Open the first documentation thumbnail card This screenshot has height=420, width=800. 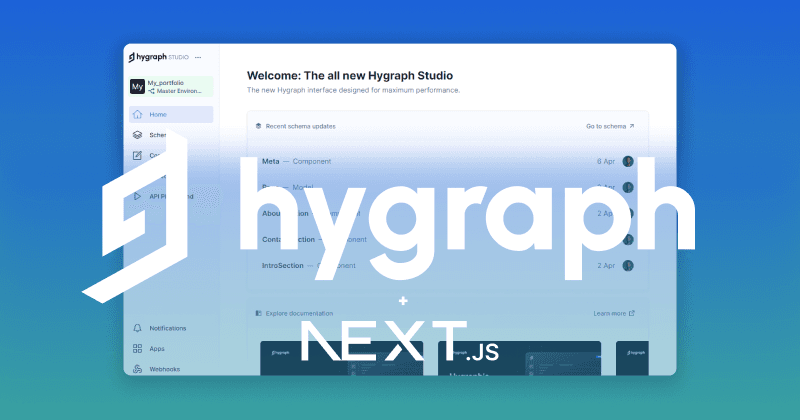(341, 358)
